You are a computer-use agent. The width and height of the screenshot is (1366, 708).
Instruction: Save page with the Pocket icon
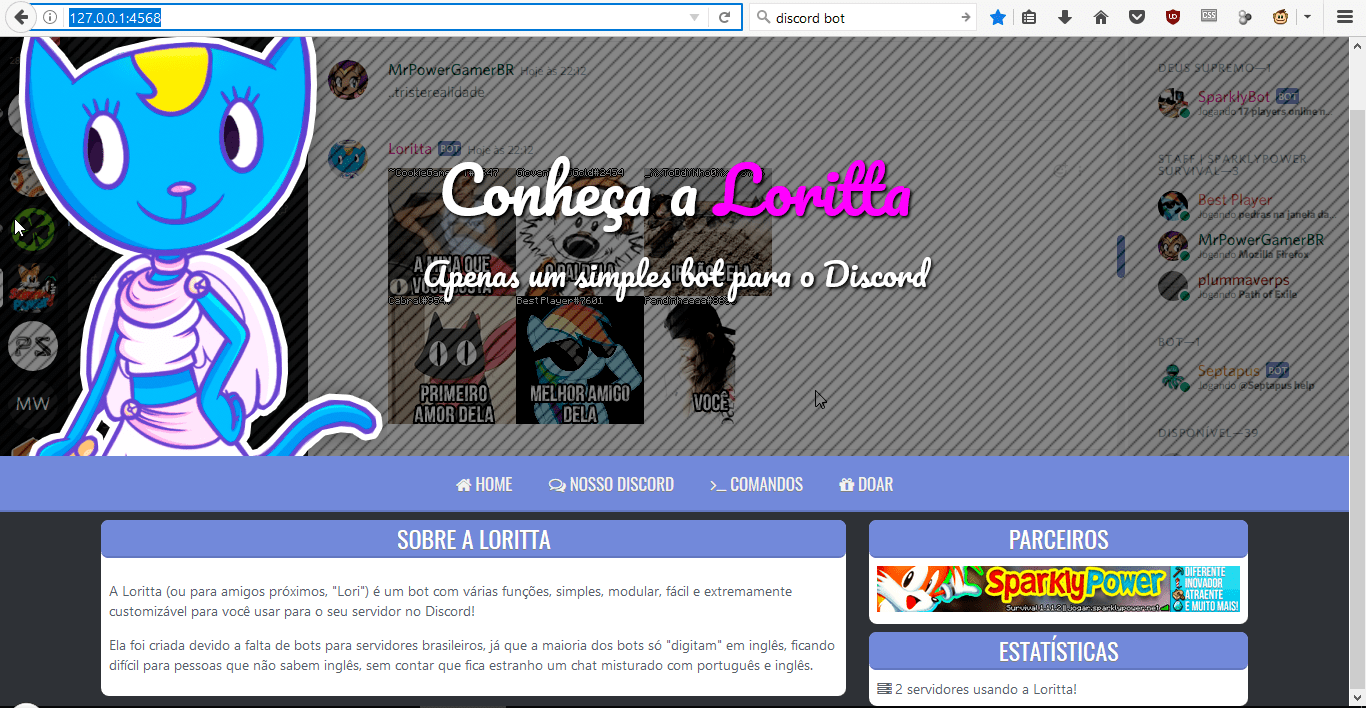(1137, 17)
